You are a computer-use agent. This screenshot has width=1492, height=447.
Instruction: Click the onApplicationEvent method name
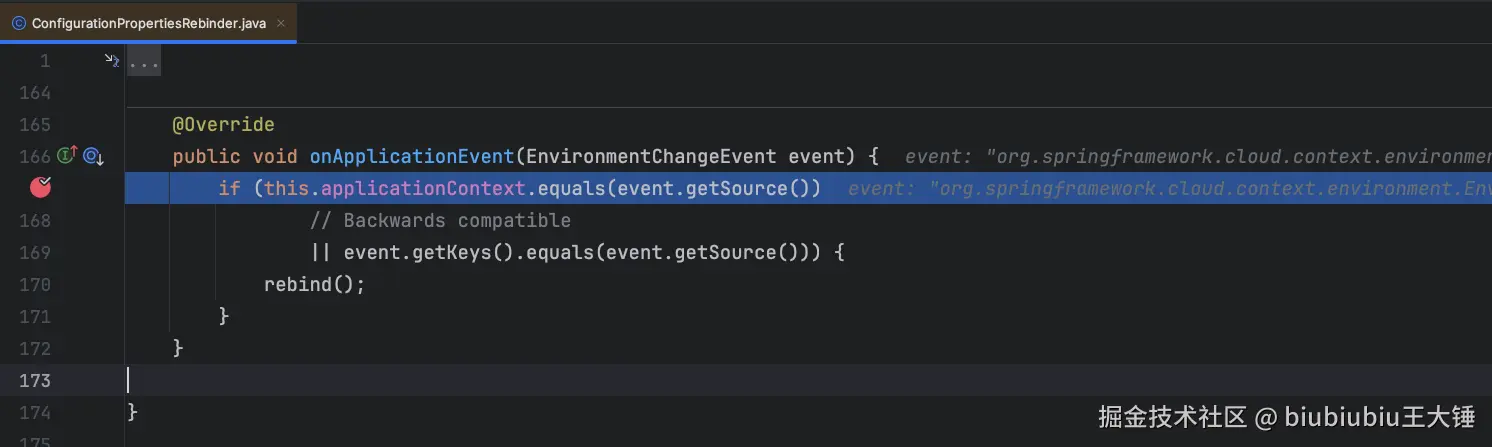(411, 156)
